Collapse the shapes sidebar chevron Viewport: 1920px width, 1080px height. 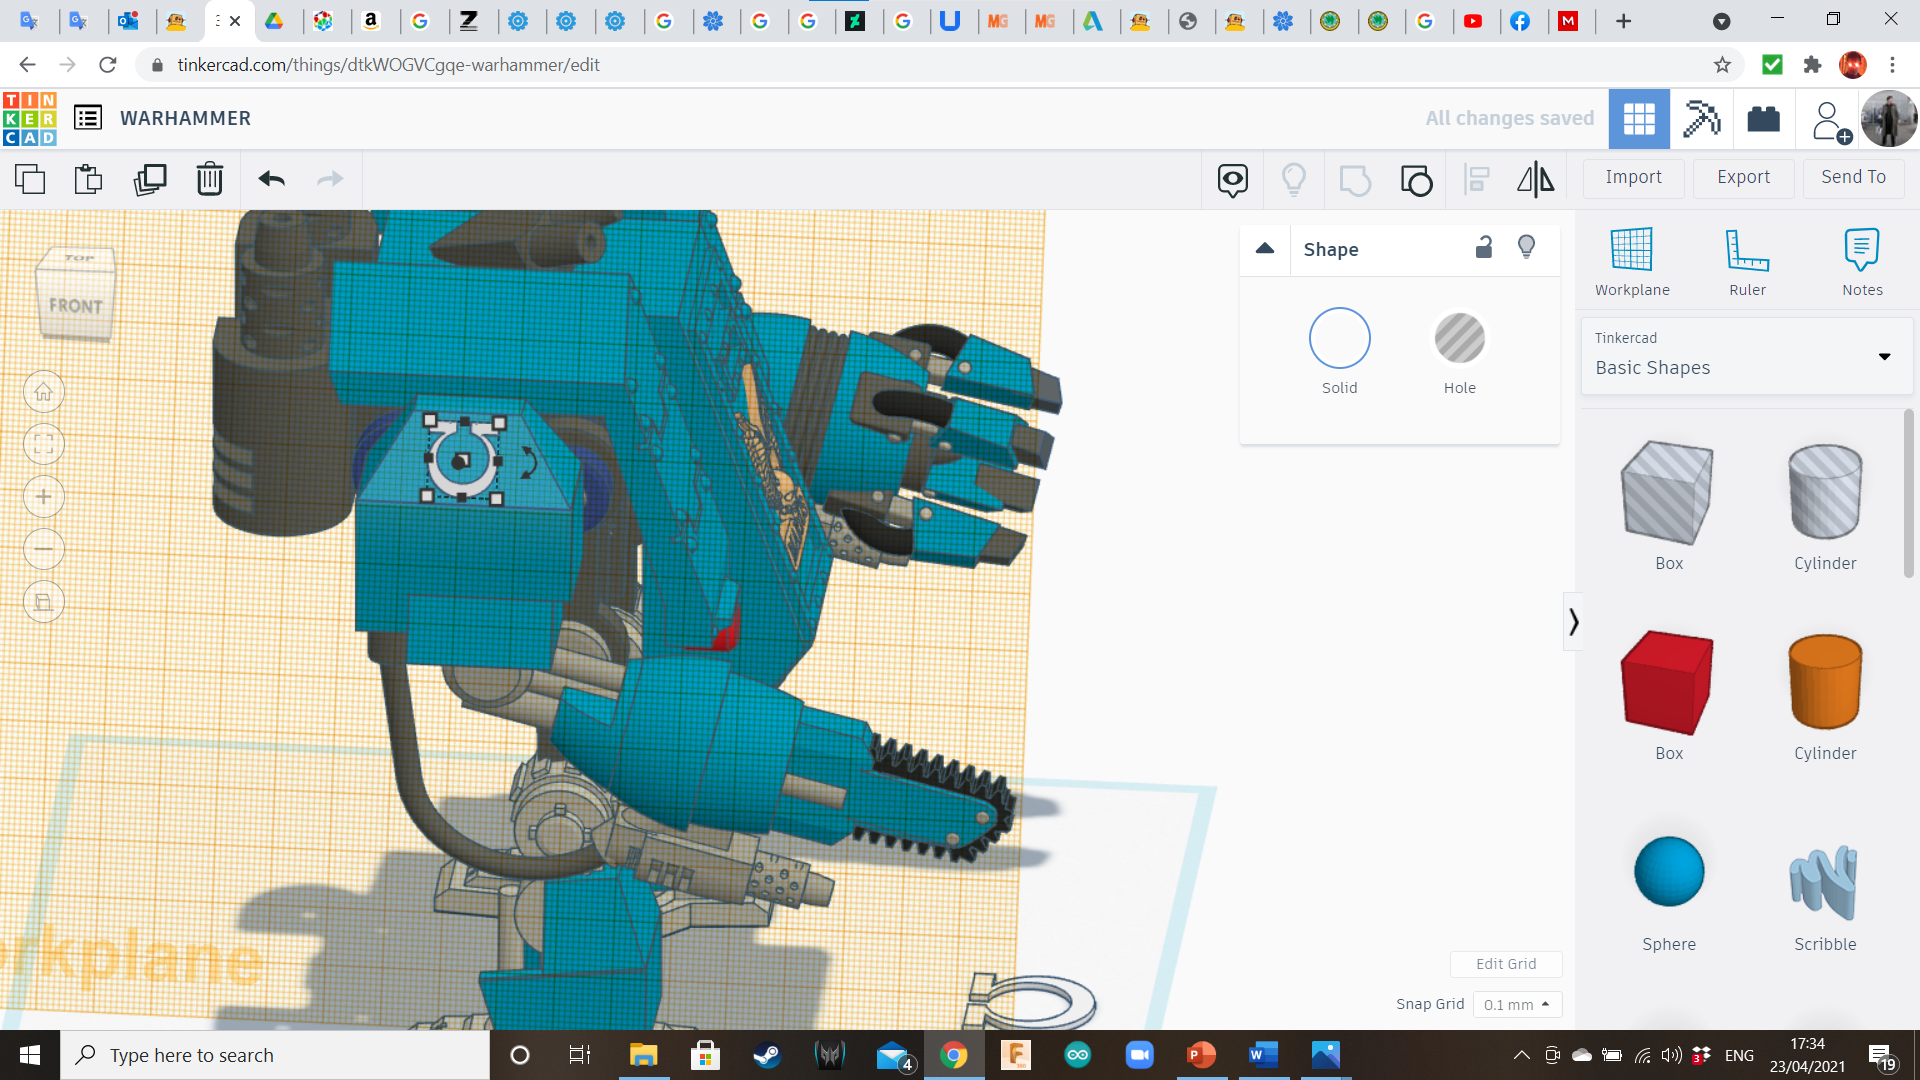pos(1573,622)
